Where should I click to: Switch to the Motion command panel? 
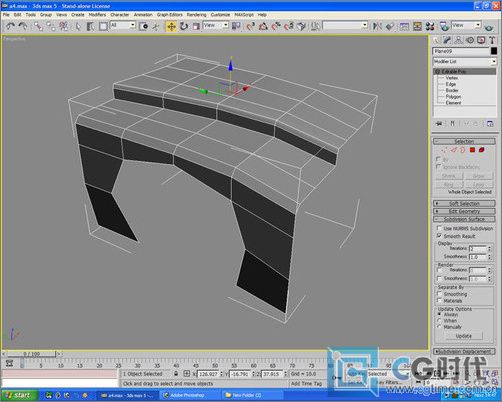click(x=470, y=40)
